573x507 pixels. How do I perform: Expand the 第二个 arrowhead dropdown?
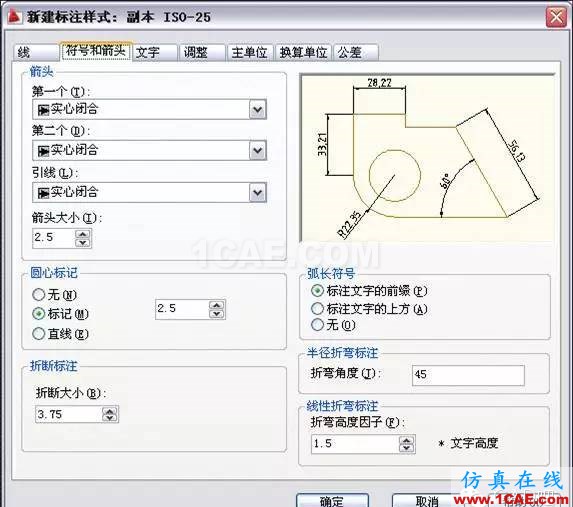[x=258, y=150]
